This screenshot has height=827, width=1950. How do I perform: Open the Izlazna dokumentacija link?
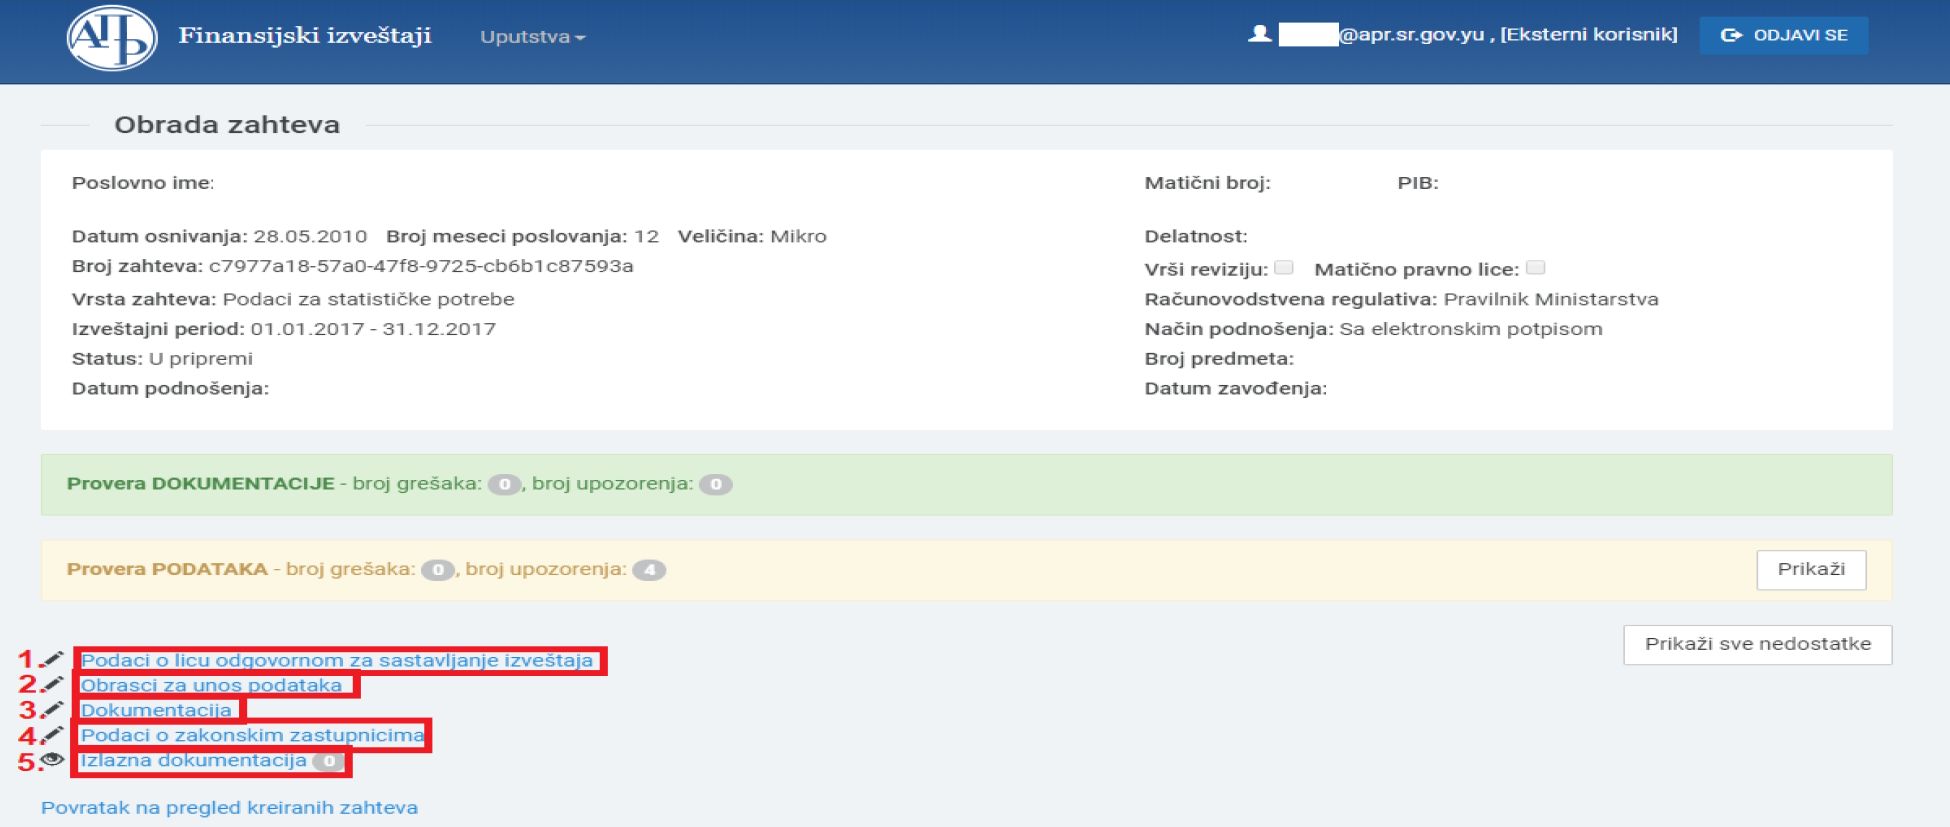[x=194, y=761]
